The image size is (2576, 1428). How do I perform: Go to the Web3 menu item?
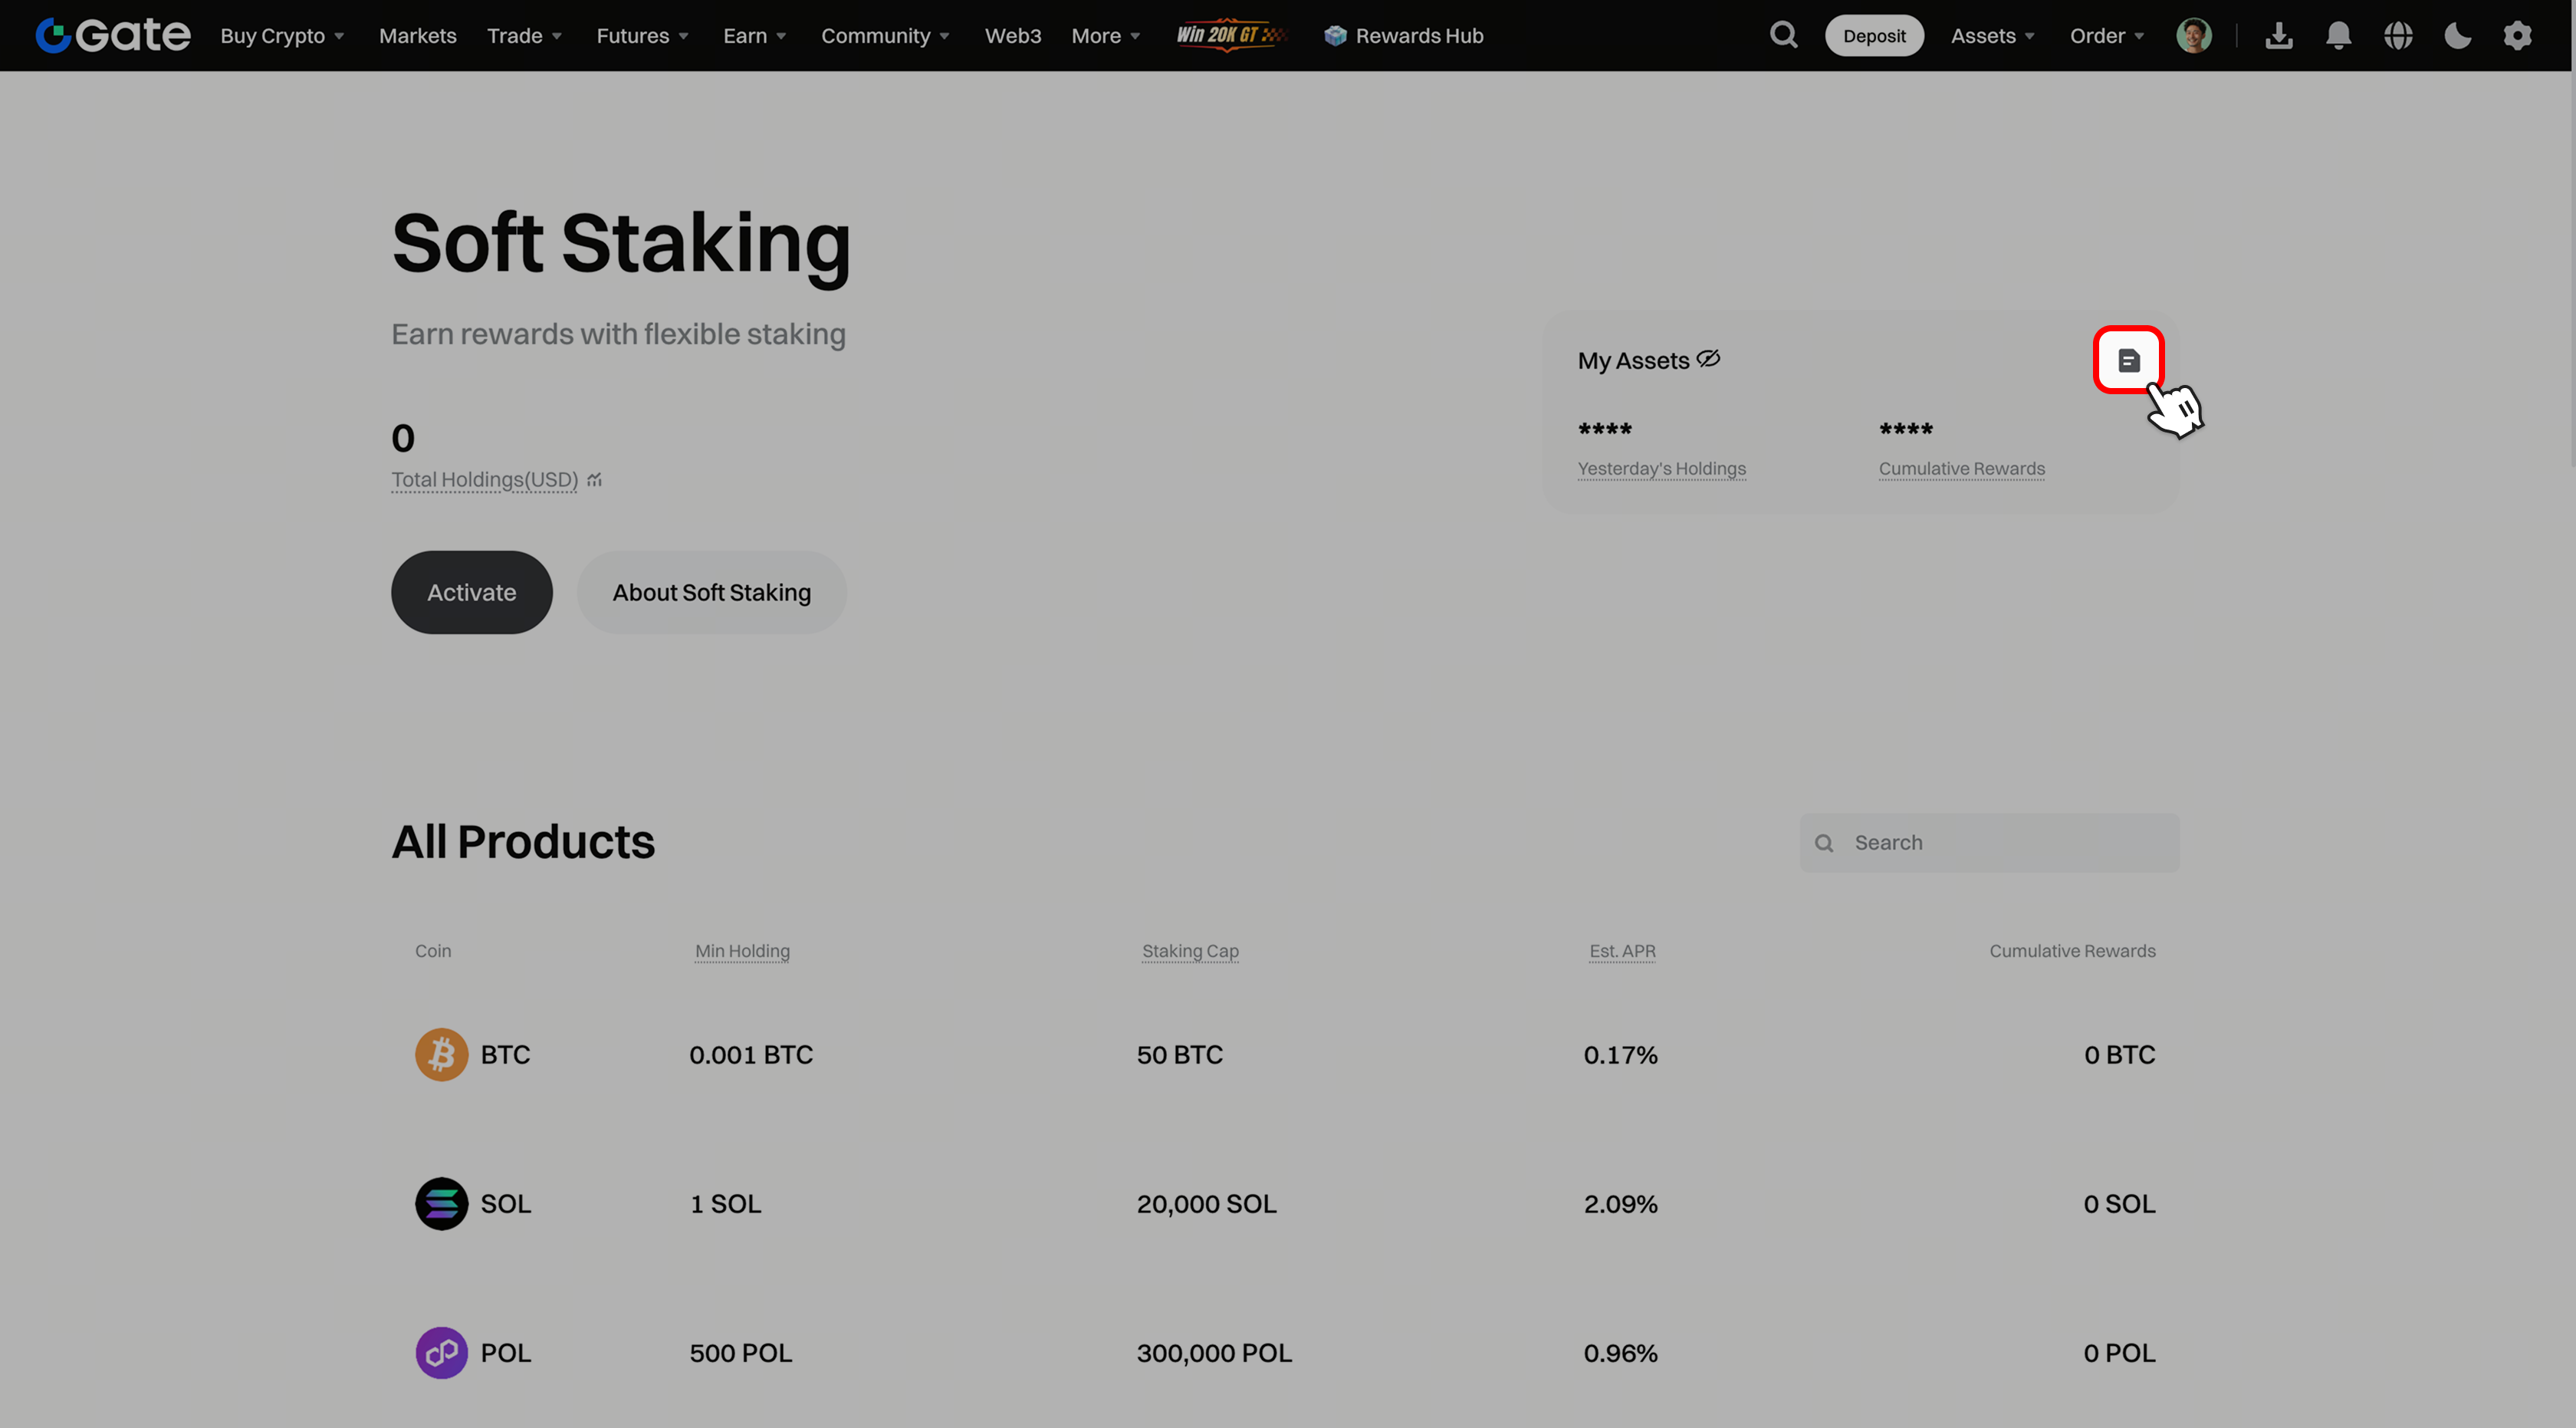click(1012, 35)
